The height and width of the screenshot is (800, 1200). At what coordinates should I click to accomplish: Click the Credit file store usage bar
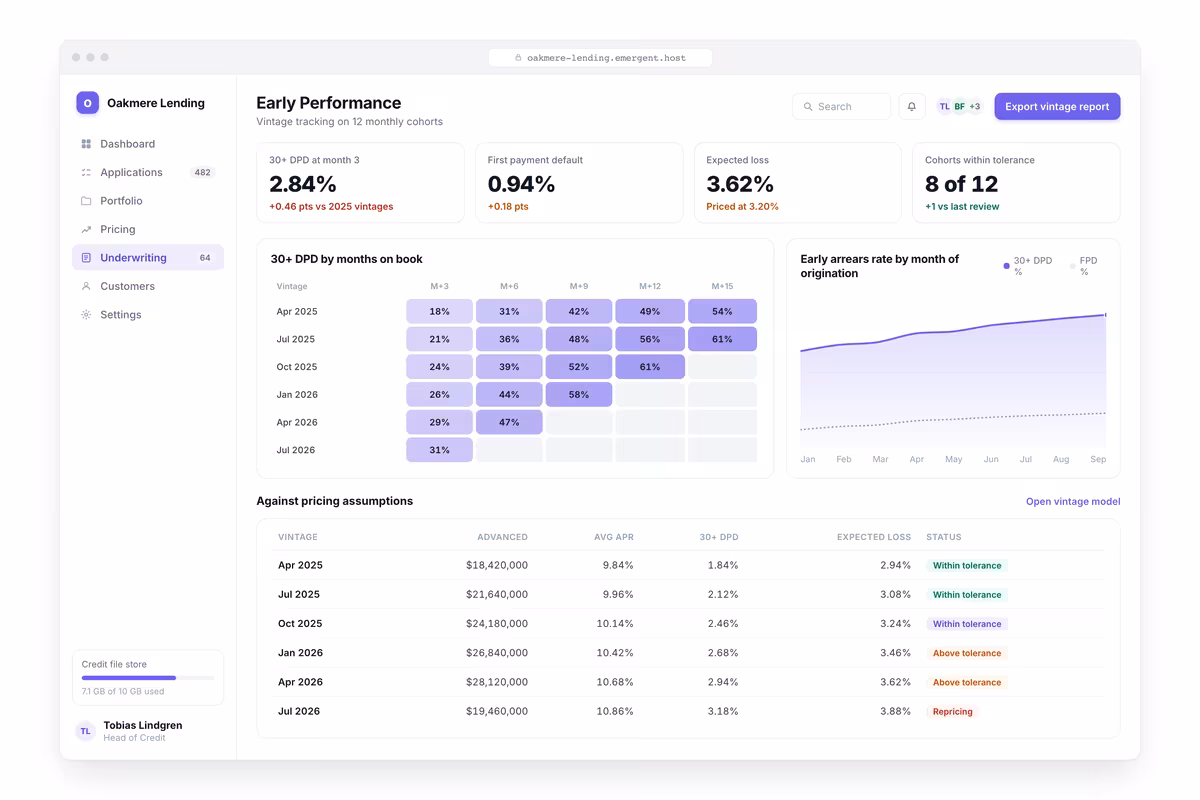coord(148,678)
